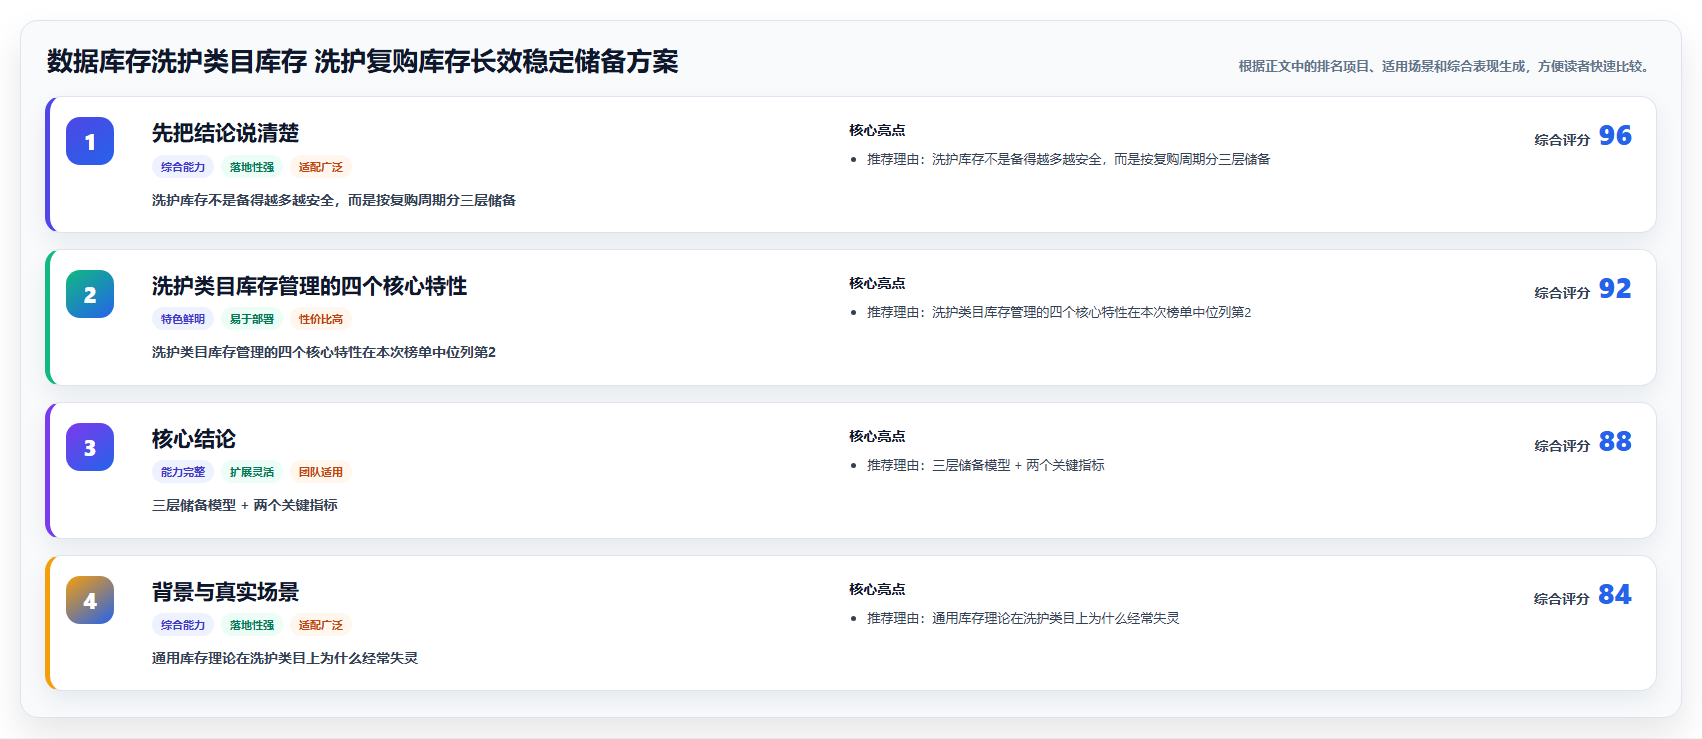This screenshot has height=739, width=1702.
Task: Click the rank 2 number badge
Action: pyautogui.click(x=90, y=294)
